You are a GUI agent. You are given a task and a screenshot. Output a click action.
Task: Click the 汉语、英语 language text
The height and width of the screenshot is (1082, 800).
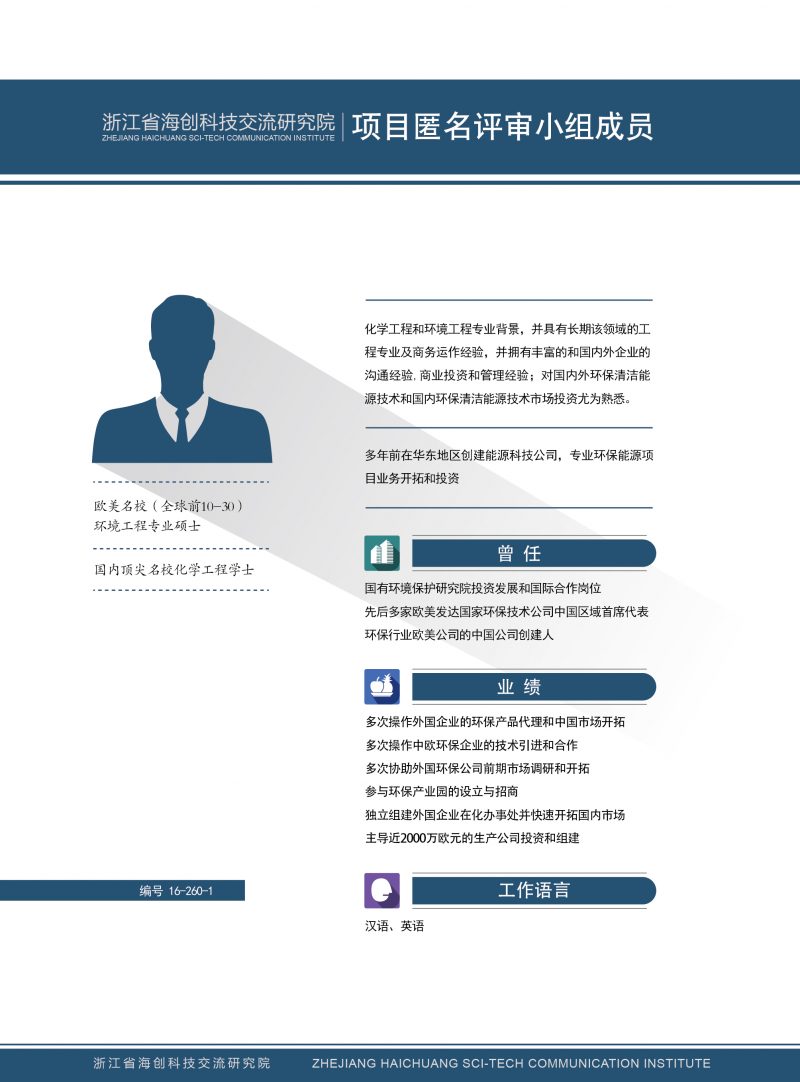394,927
